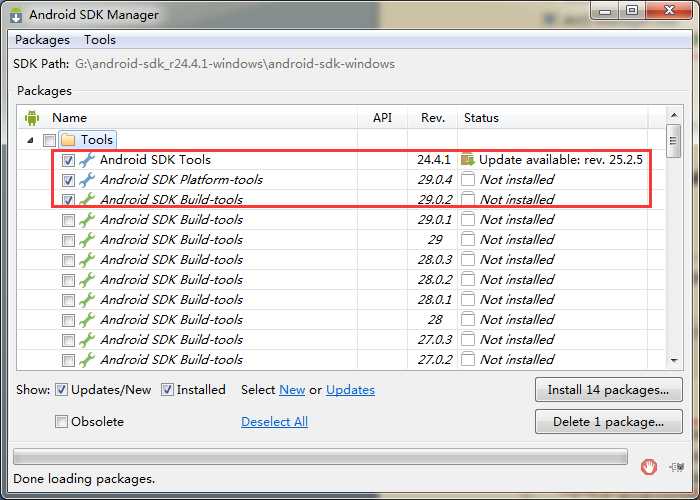Screen dimensions: 700x500
Task: Uncheck Build-tools 29.0.2 checkbox
Action: click(68, 200)
